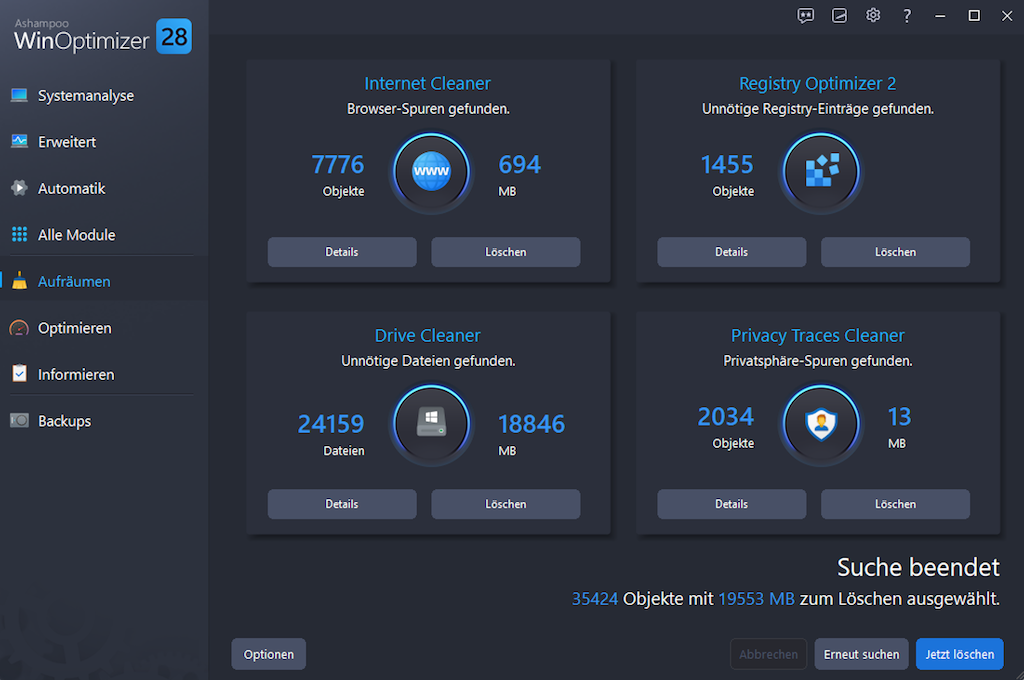Click the Registry Optimizer cubes icon
This screenshot has width=1024, height=680.
(x=821, y=172)
